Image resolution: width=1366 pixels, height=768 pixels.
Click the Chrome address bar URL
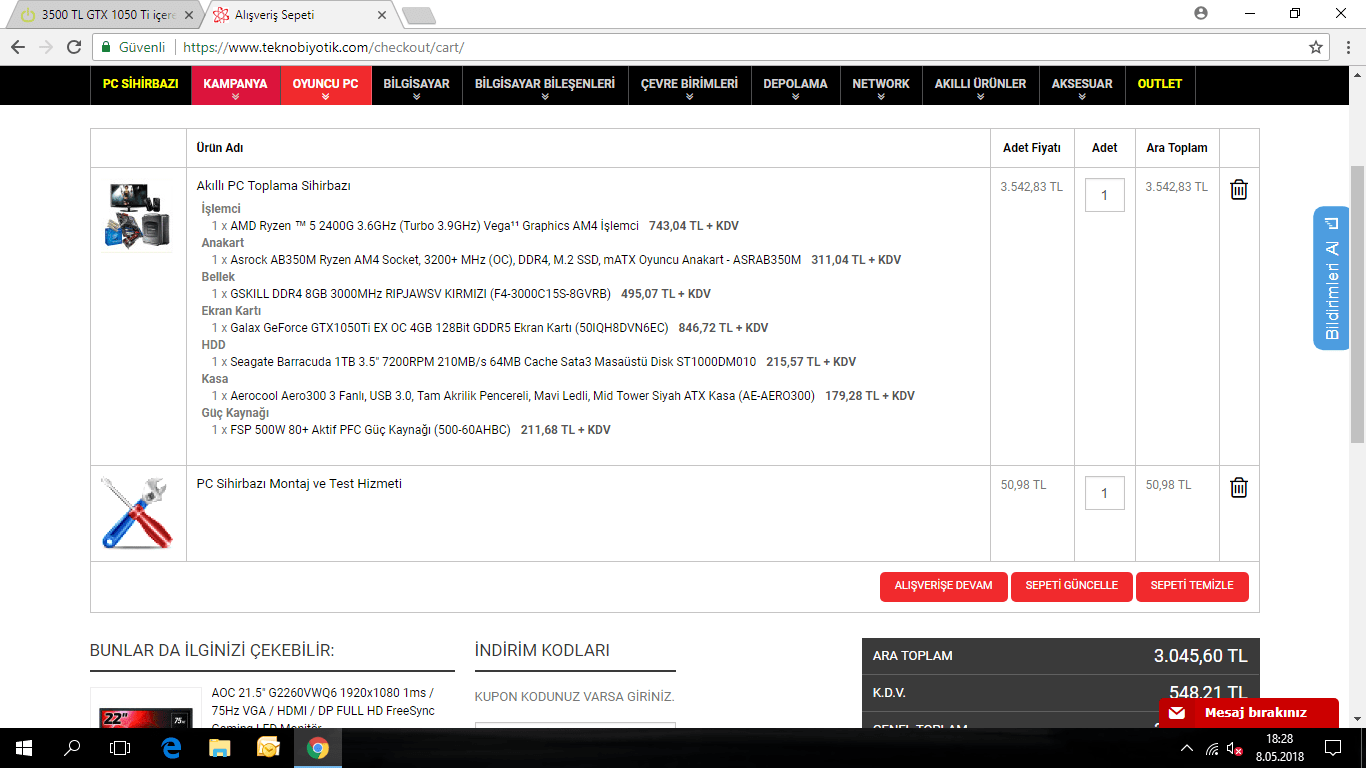pos(324,47)
